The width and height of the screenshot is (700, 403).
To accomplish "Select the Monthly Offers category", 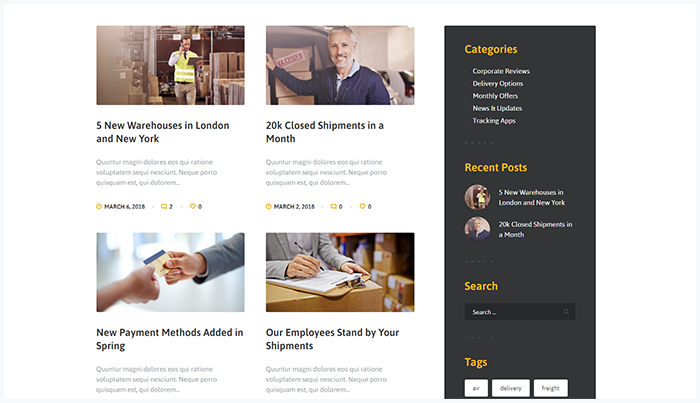I will pyautogui.click(x=495, y=96).
